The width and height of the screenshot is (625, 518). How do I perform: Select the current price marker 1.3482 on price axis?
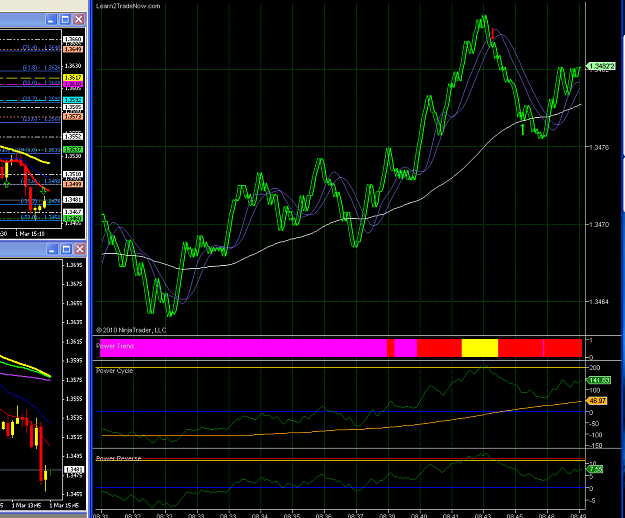pos(601,66)
